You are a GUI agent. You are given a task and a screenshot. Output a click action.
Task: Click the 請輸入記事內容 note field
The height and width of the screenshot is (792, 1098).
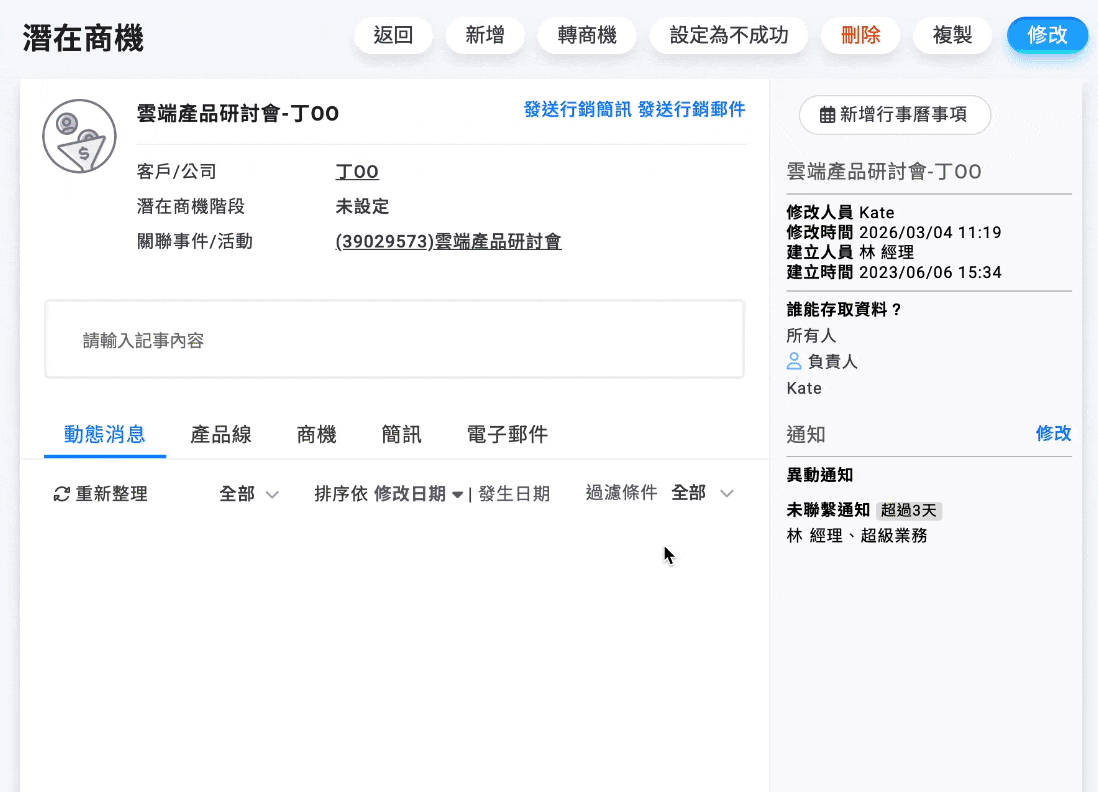pos(394,339)
